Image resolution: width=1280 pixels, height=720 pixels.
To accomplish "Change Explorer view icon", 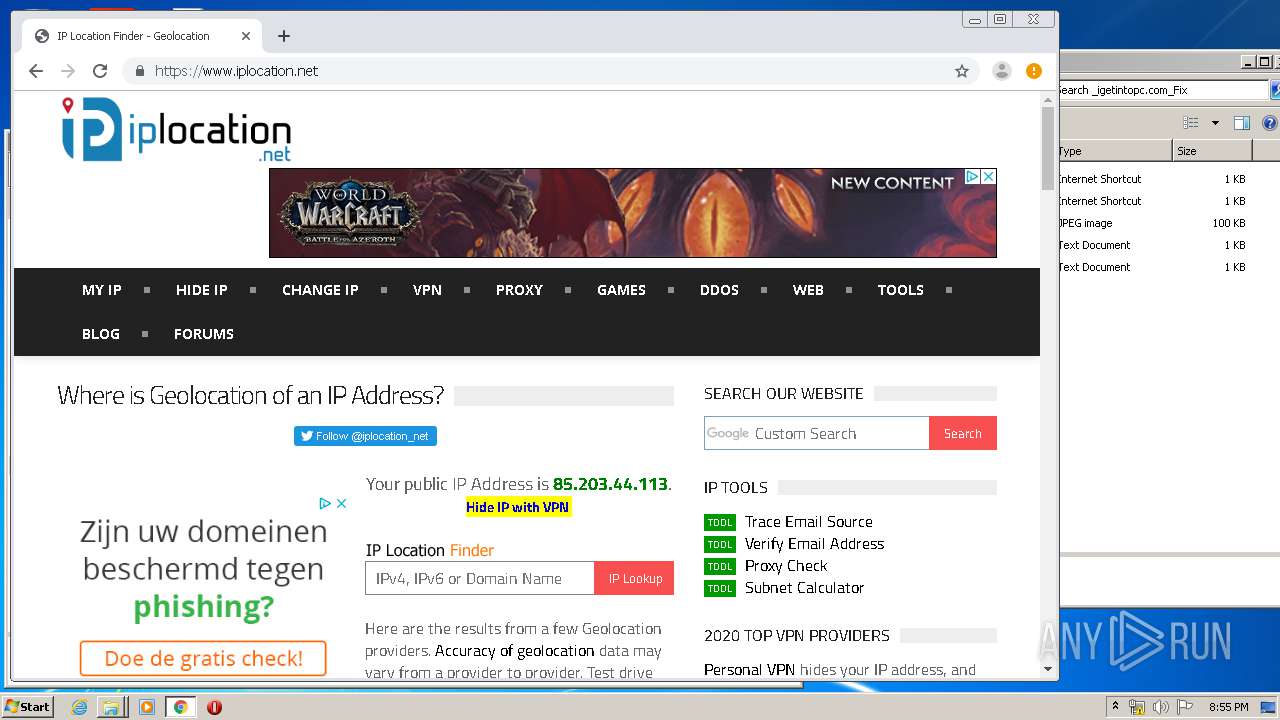I will pos(1191,123).
